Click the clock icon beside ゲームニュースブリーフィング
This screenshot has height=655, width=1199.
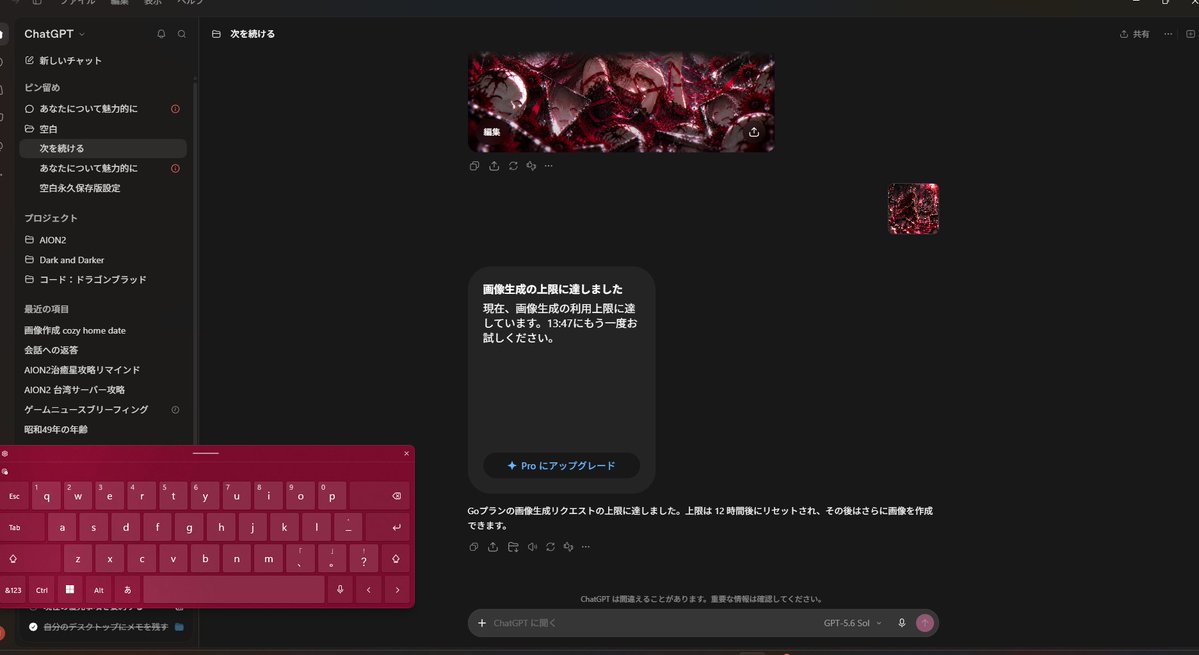click(175, 410)
